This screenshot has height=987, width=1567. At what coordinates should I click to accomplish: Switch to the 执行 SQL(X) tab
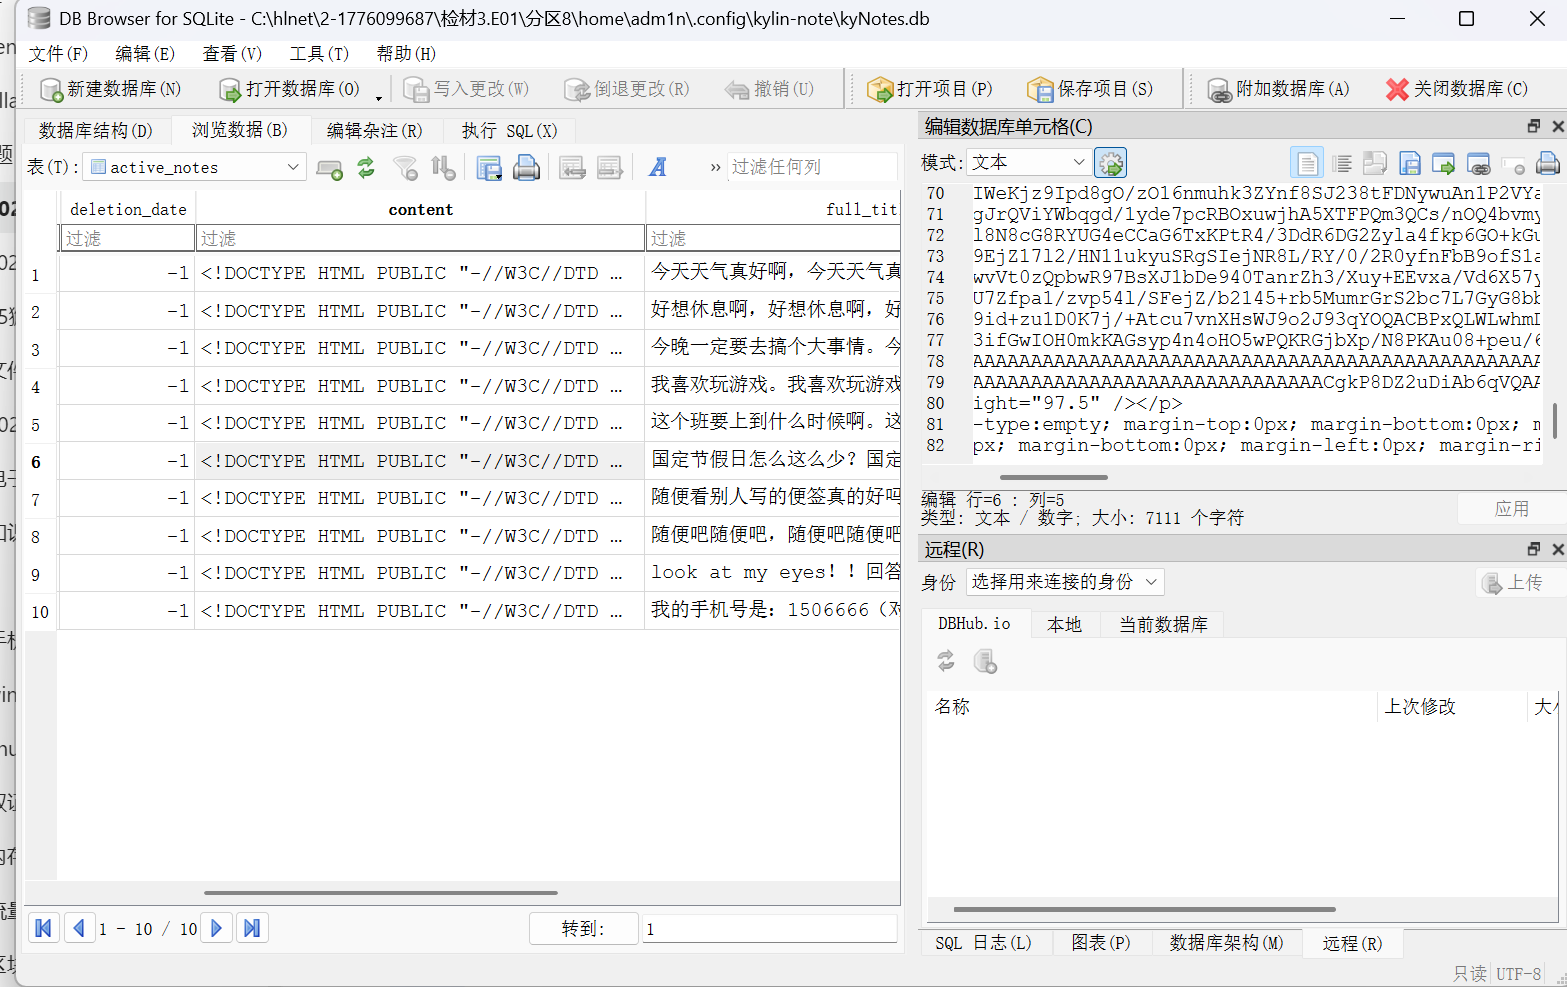pos(509,131)
